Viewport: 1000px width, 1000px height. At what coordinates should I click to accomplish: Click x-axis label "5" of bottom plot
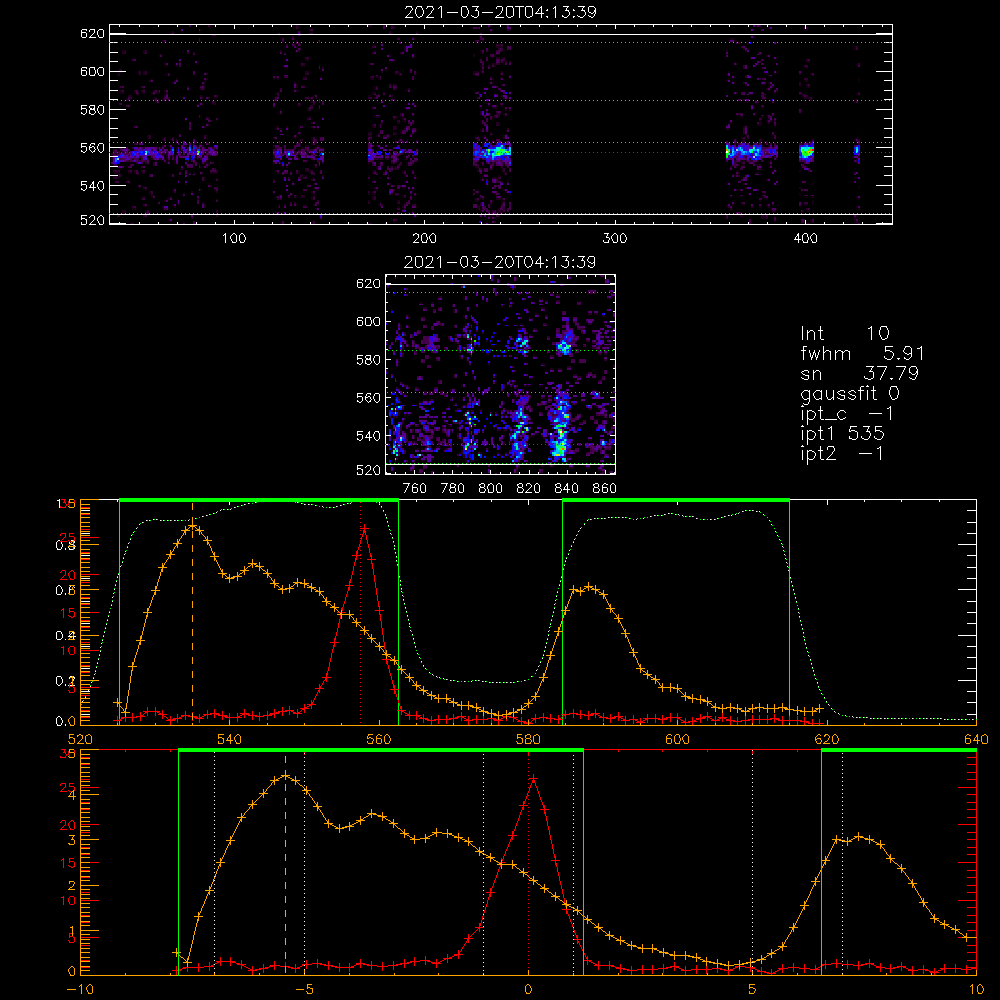tap(752, 989)
